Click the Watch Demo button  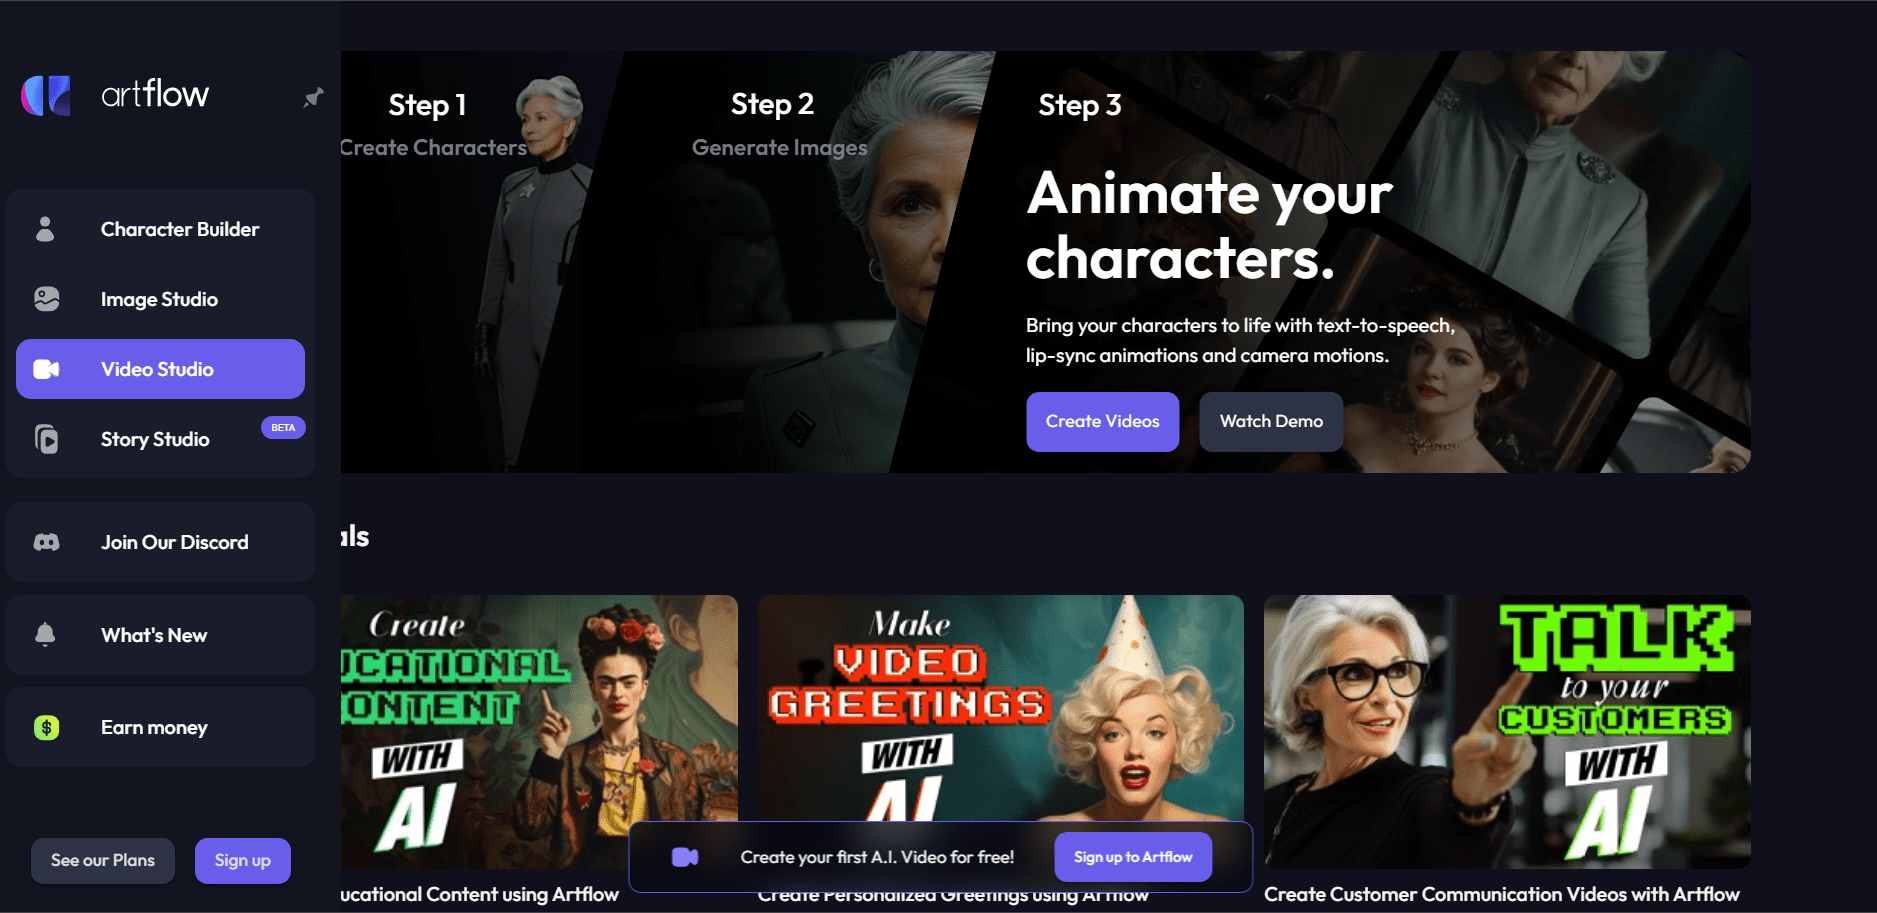click(x=1271, y=422)
